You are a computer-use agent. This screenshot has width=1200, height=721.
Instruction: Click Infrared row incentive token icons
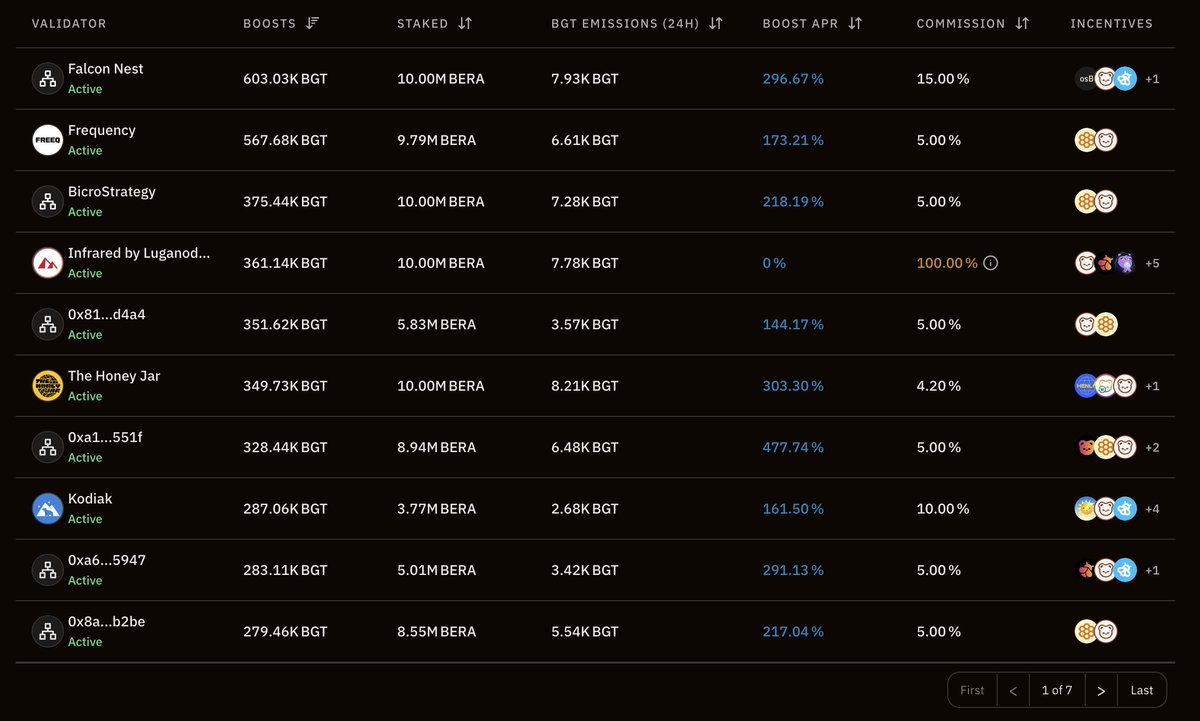pos(1106,263)
